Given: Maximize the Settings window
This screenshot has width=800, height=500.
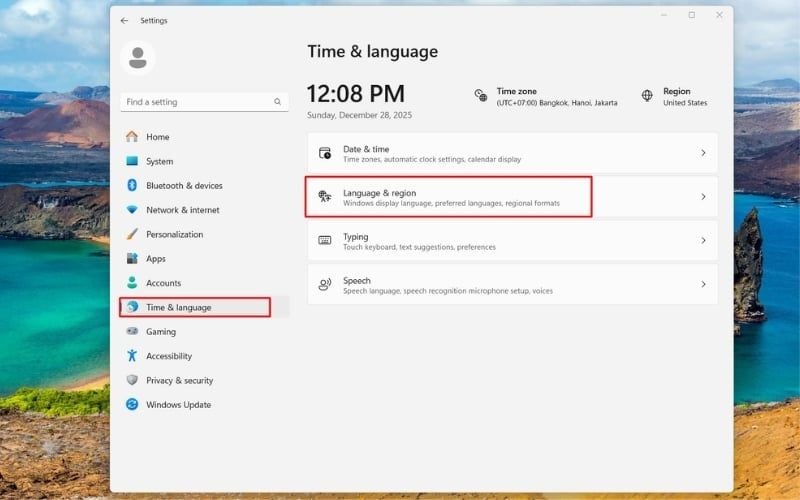Looking at the screenshot, I should point(691,15).
